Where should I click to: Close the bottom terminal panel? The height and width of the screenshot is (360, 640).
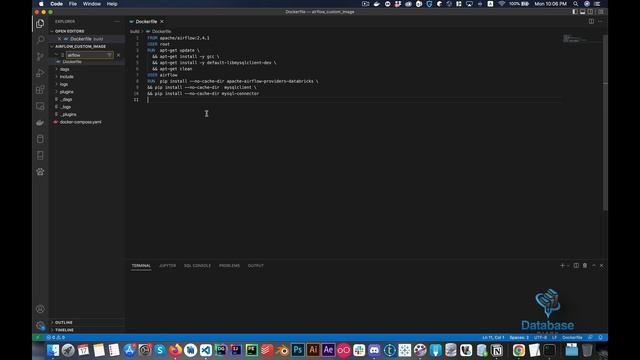pos(601,265)
